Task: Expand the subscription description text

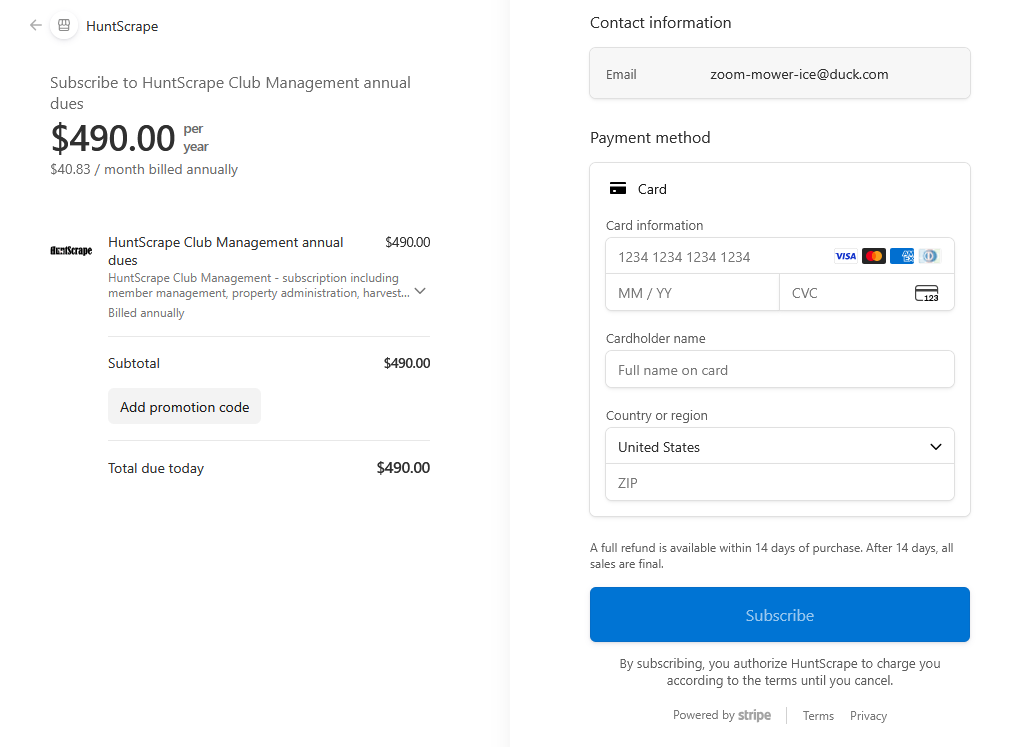Action: (x=419, y=290)
